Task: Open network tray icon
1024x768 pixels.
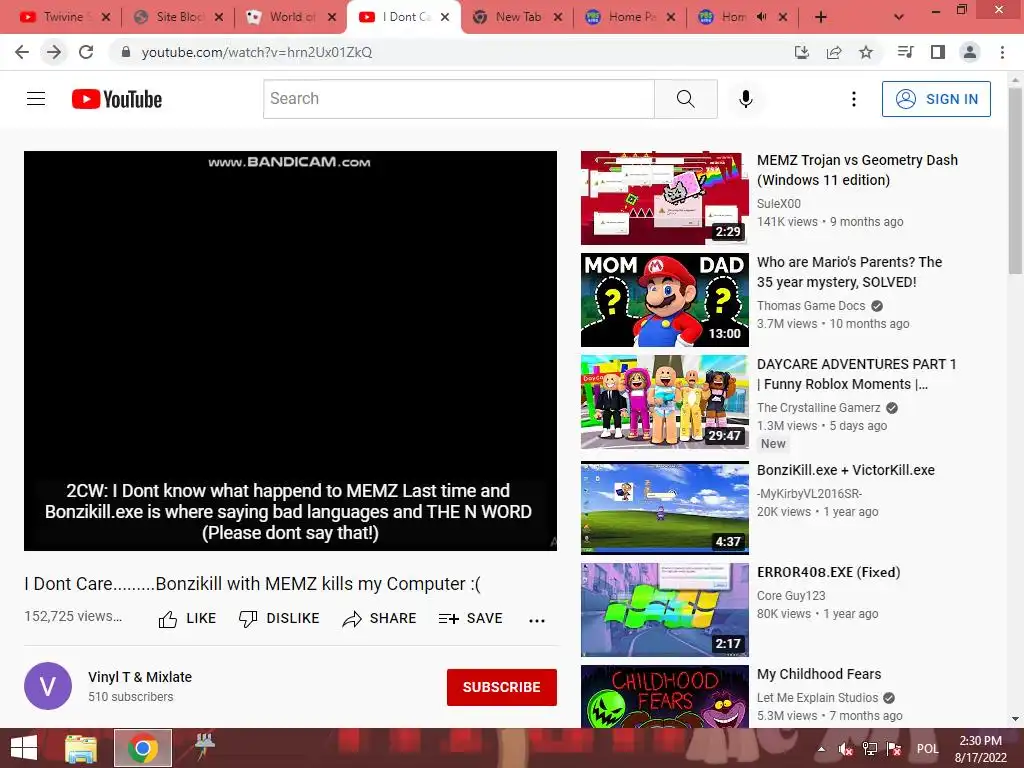Action: [869, 749]
